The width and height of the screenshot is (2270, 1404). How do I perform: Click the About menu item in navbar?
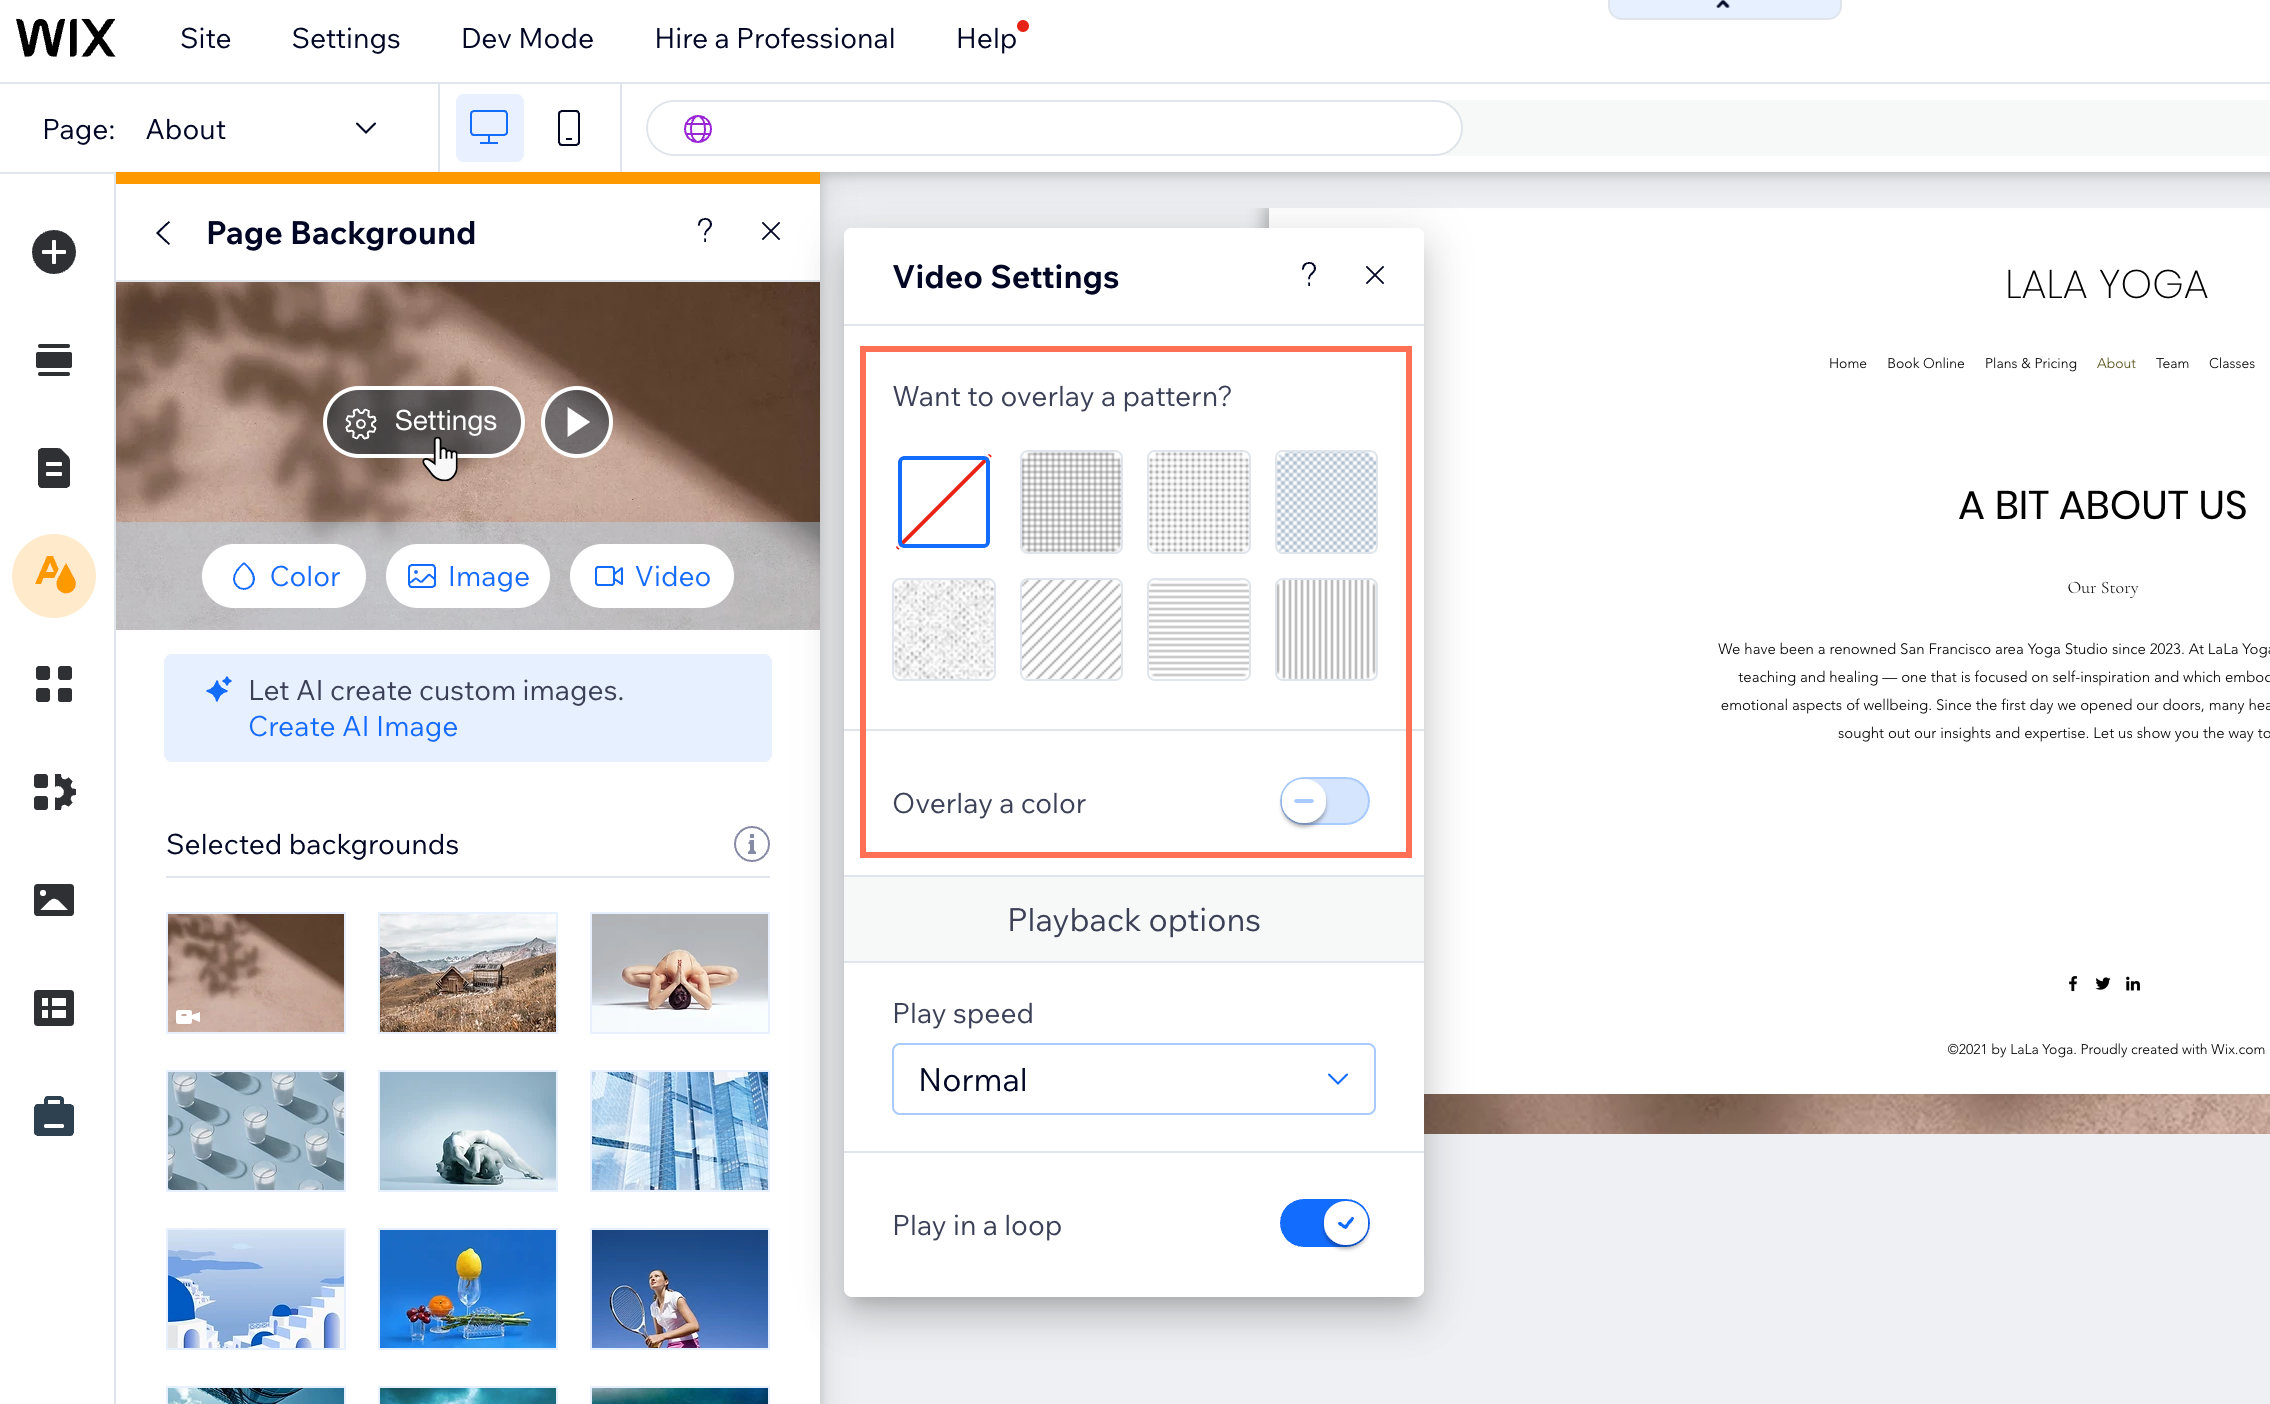[x=2116, y=363]
